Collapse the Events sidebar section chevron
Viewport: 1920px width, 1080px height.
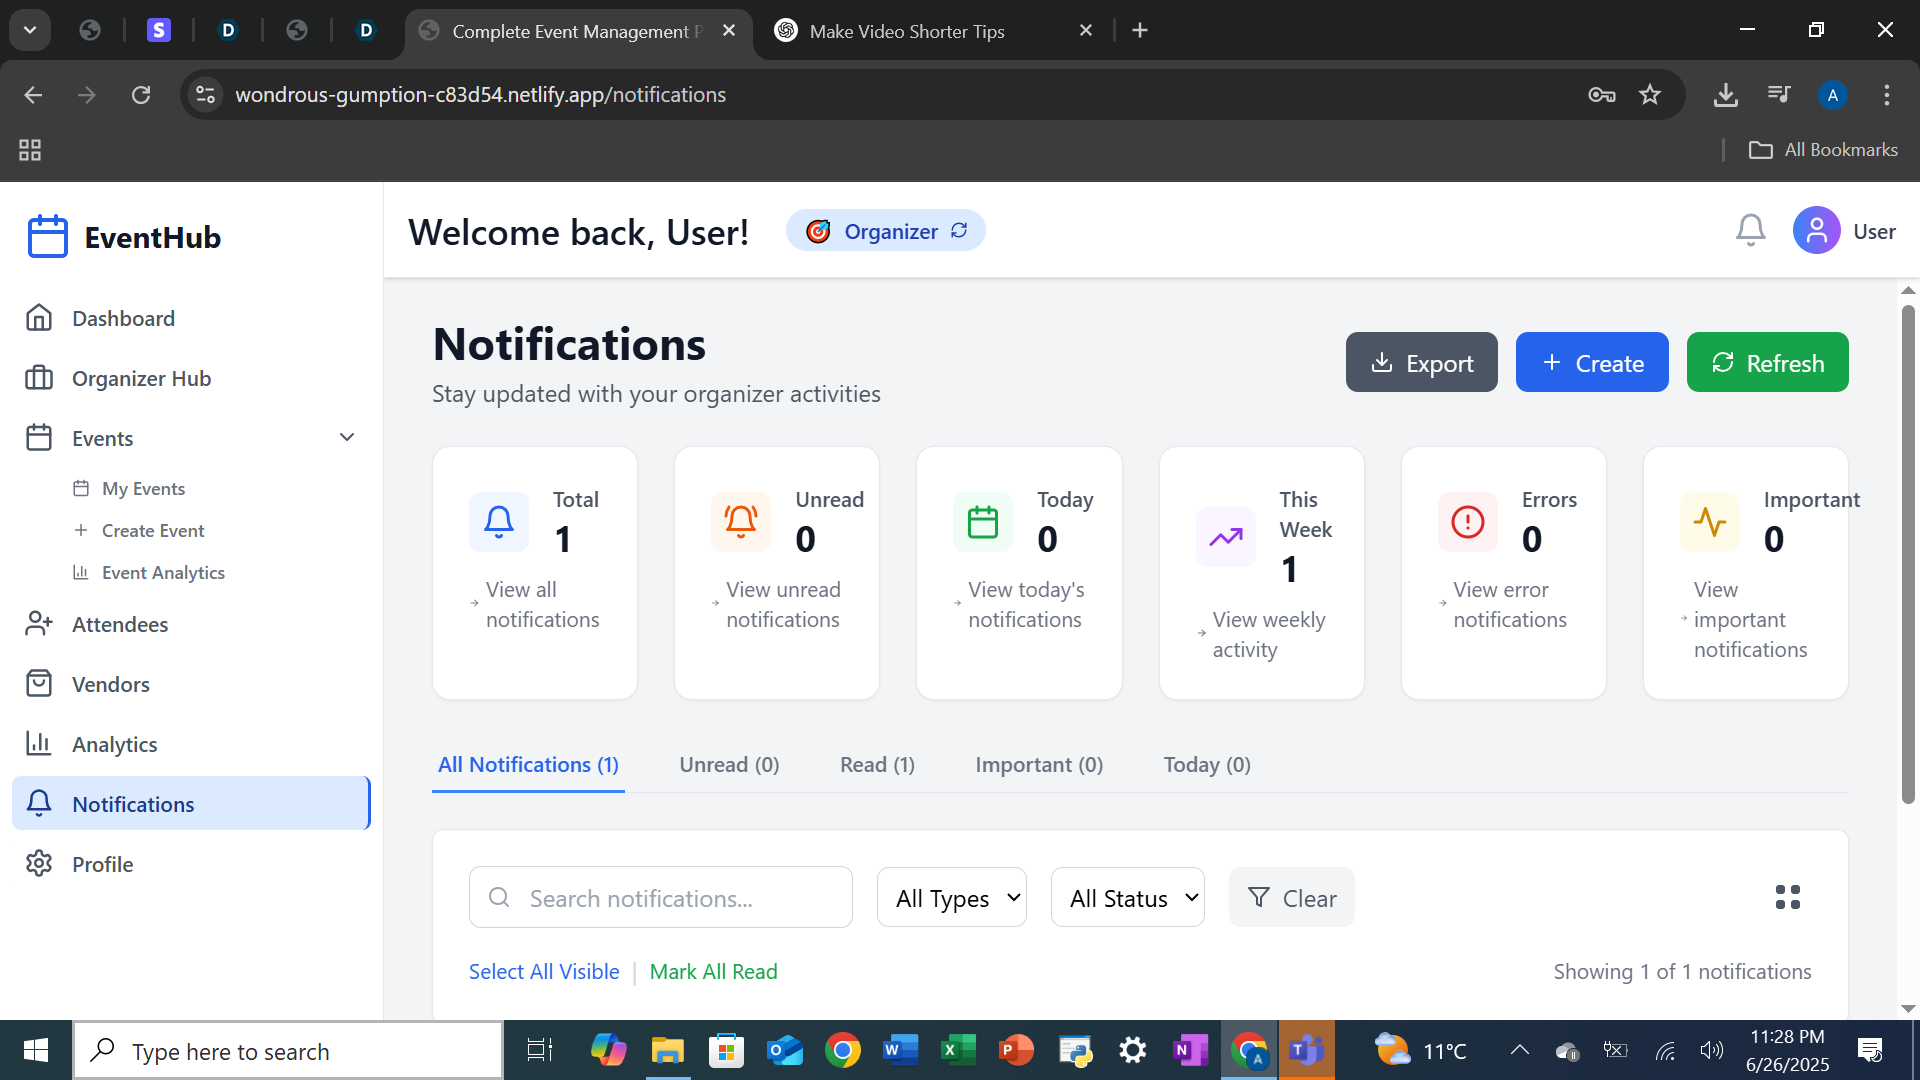pyautogui.click(x=347, y=438)
